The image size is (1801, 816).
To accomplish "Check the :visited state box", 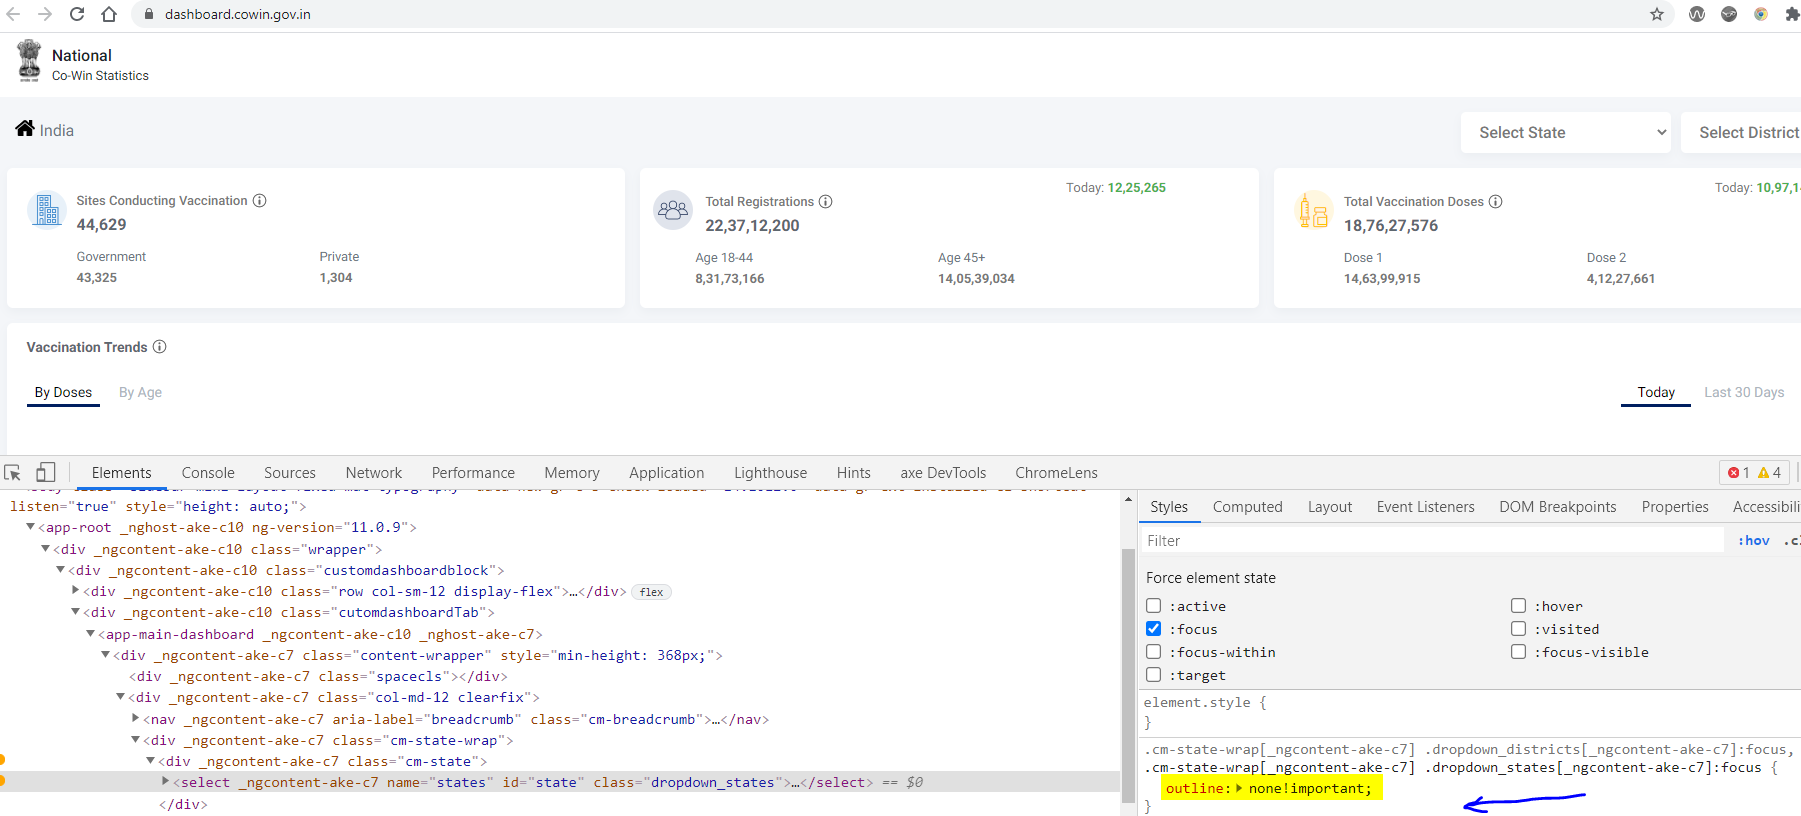I will [x=1519, y=629].
